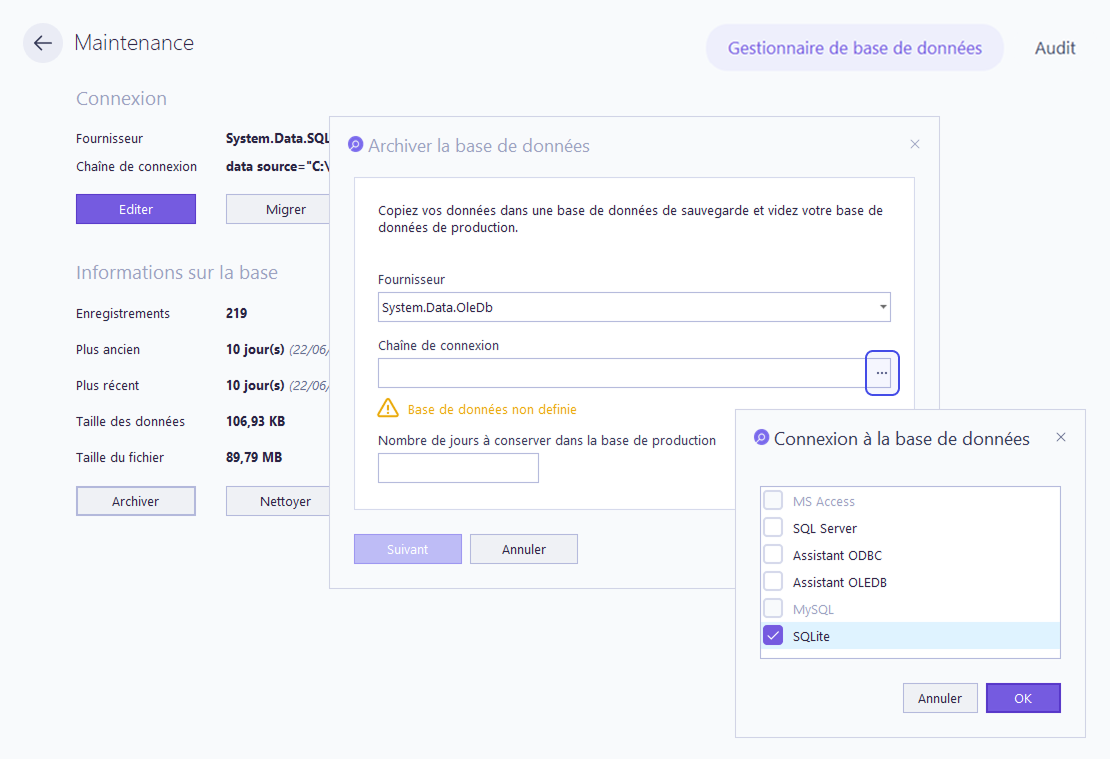Click the Editer button
This screenshot has height=759, width=1110.
[x=136, y=209]
